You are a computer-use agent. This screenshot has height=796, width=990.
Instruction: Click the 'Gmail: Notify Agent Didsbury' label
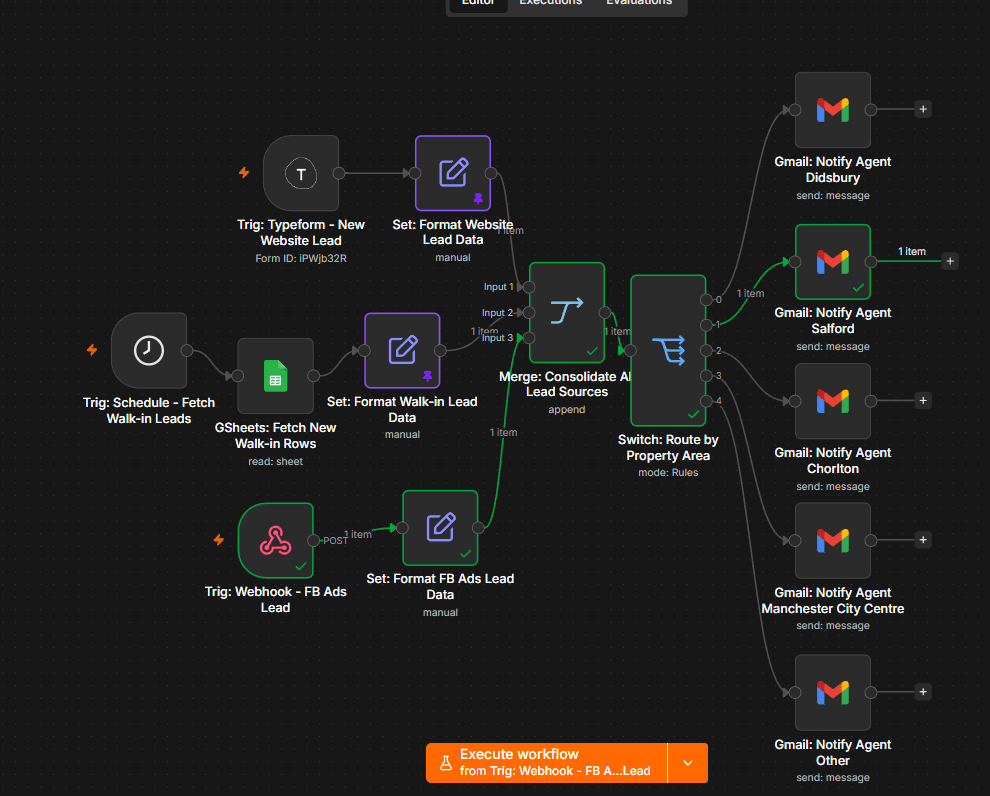coord(833,169)
